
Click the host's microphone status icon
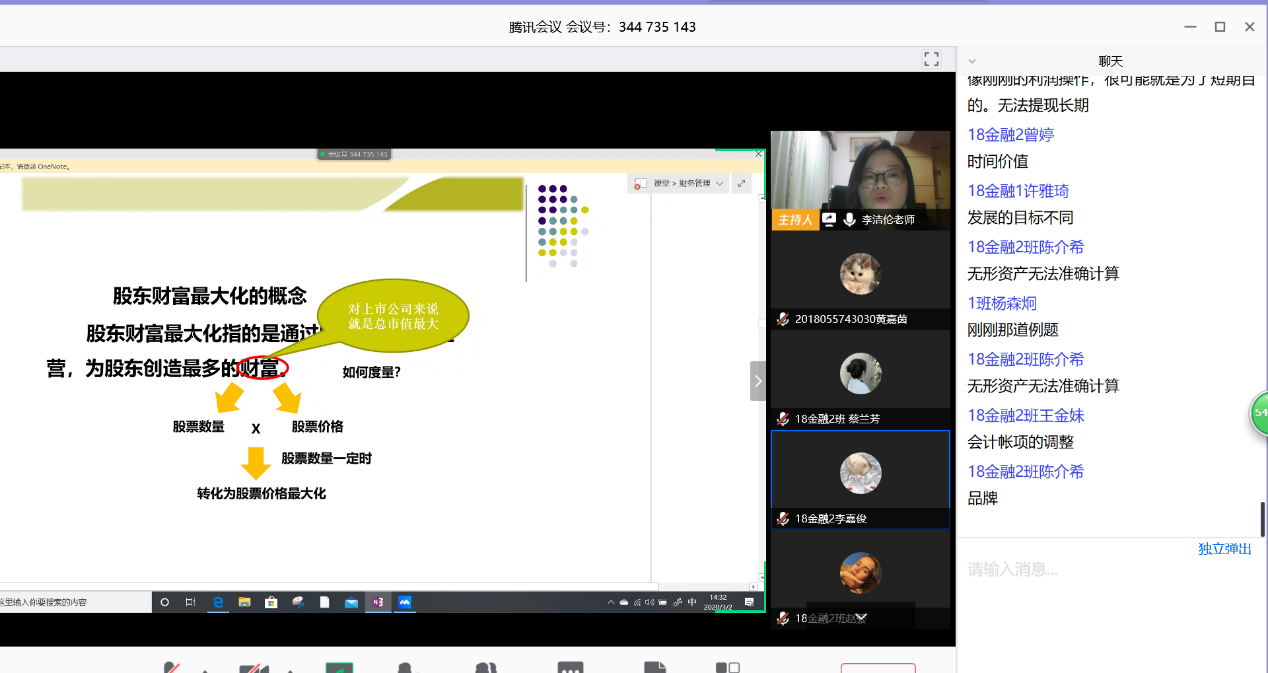[849, 219]
